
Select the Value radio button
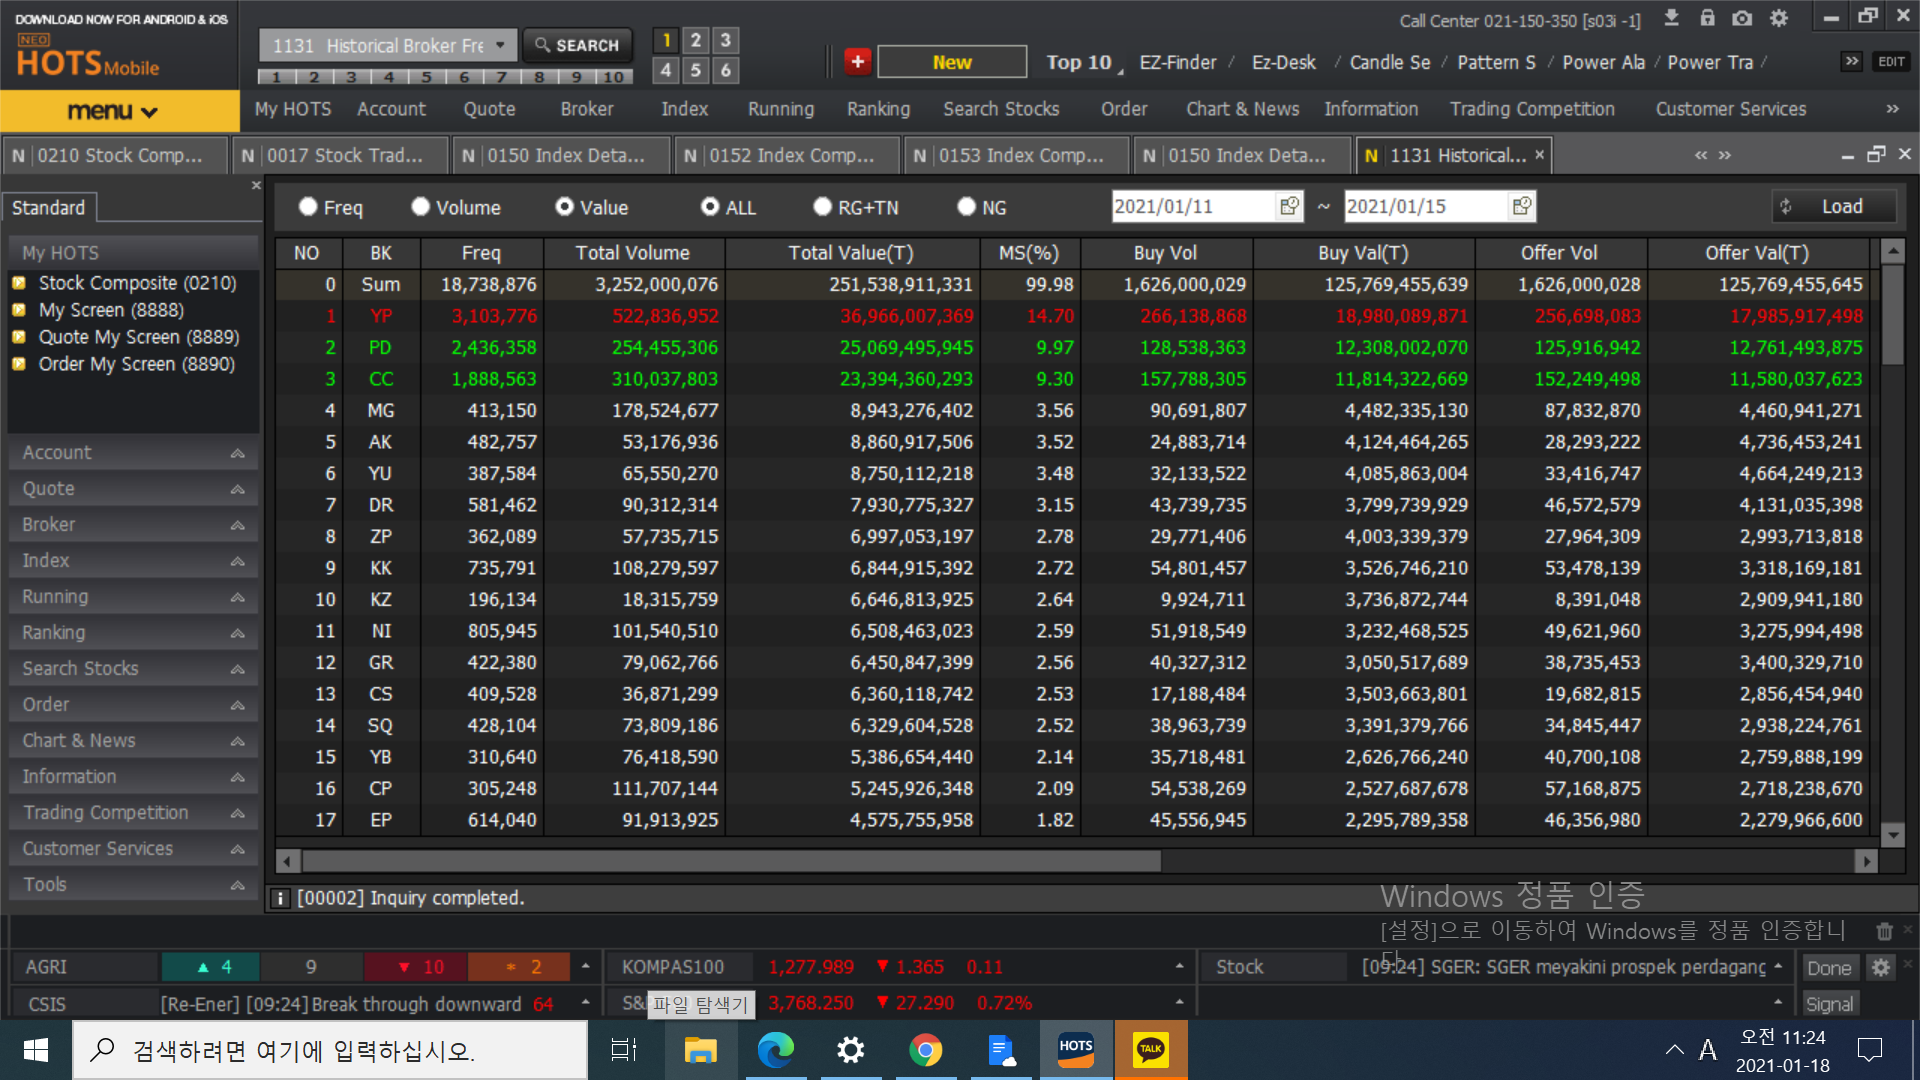(x=565, y=206)
